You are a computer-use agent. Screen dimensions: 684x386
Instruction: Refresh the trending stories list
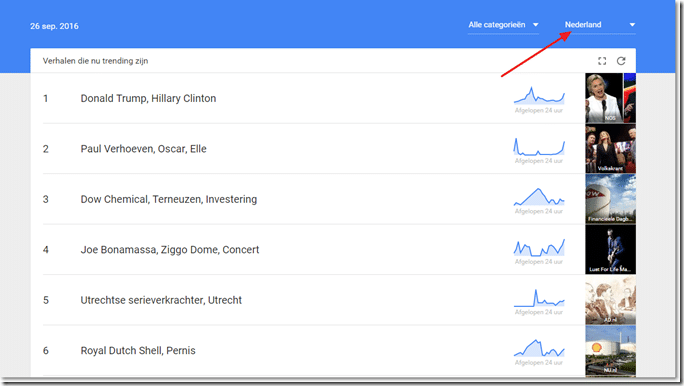(x=621, y=61)
